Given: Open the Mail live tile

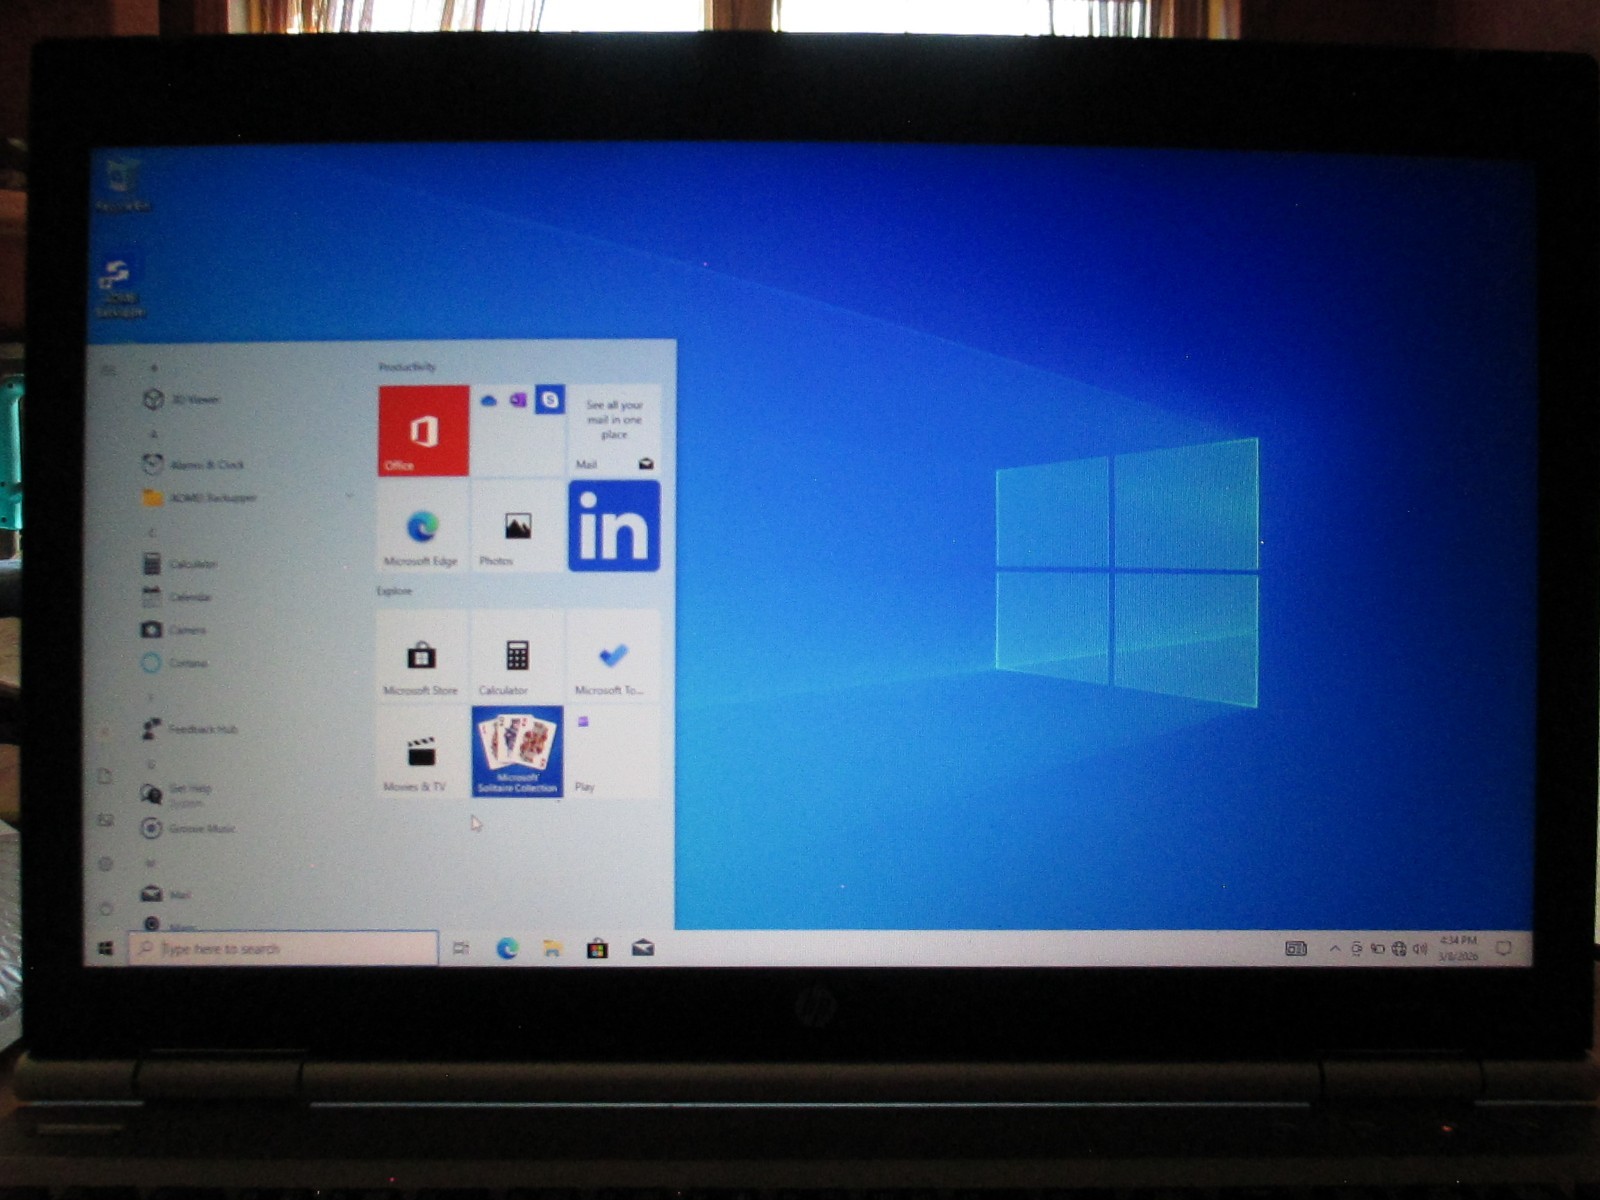Looking at the screenshot, I should (614, 430).
